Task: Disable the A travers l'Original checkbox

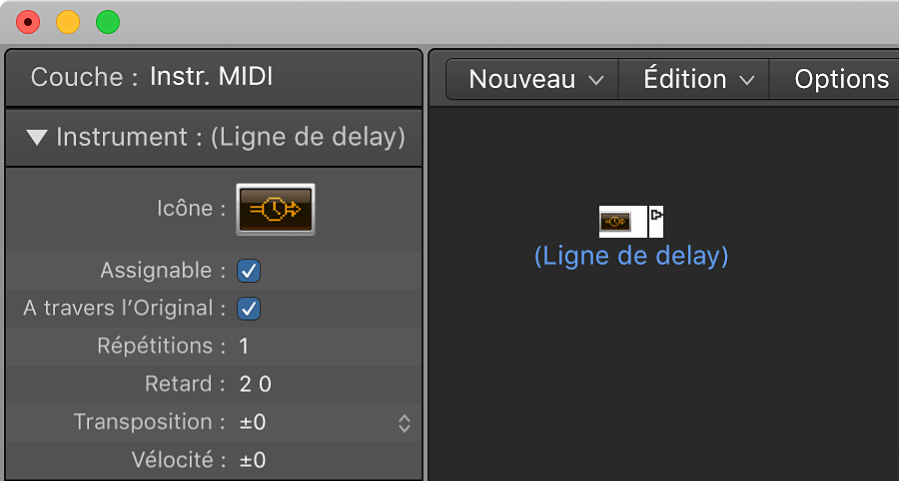Action: (x=249, y=308)
